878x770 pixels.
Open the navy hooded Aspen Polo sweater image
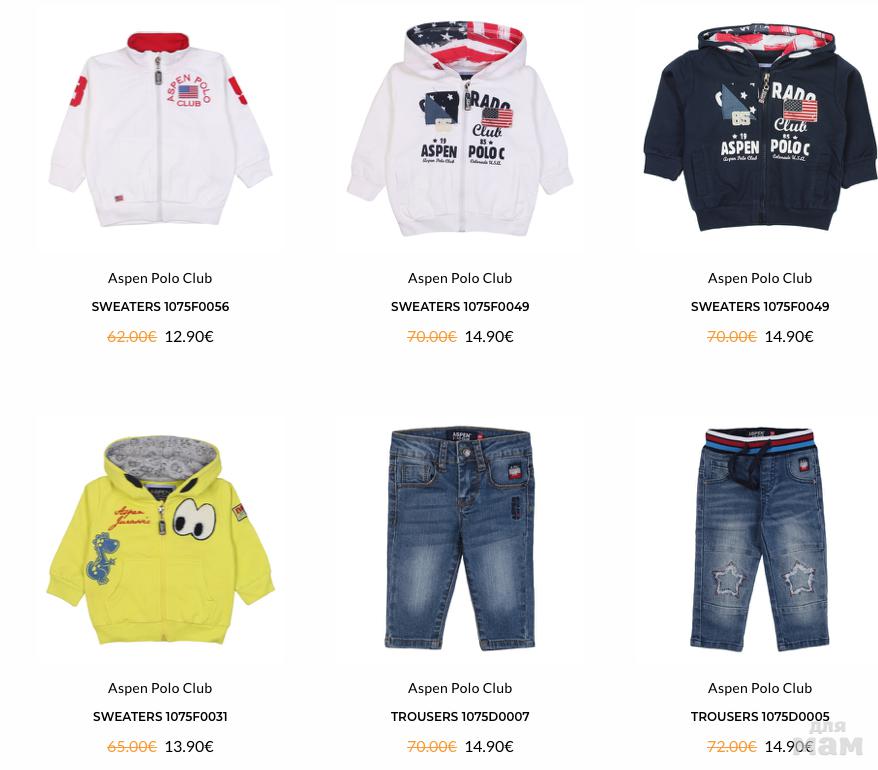coord(760,128)
